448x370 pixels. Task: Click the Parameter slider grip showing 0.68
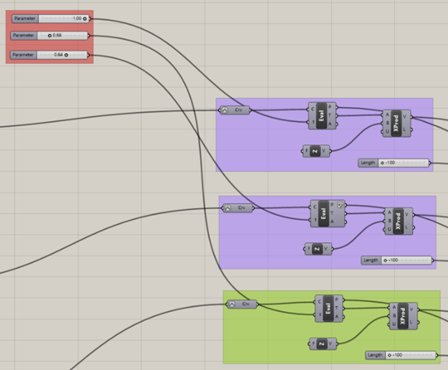coord(50,35)
